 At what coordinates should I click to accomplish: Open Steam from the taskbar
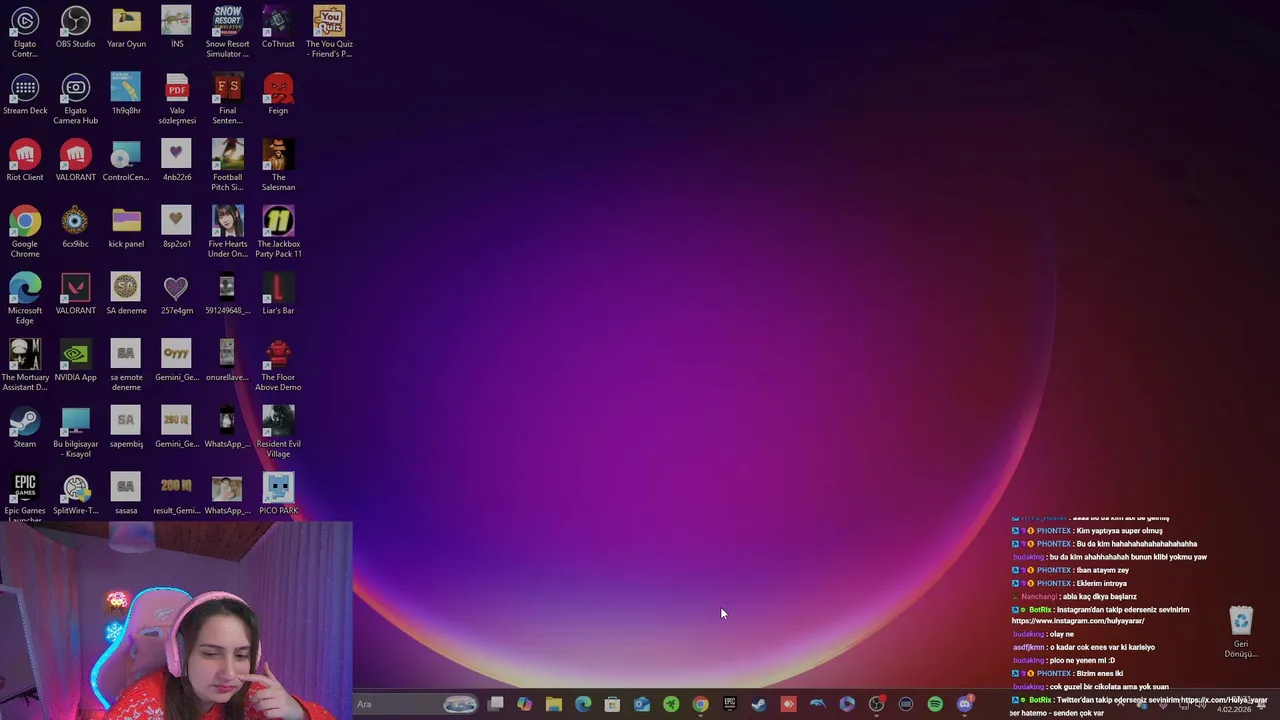(x=759, y=704)
